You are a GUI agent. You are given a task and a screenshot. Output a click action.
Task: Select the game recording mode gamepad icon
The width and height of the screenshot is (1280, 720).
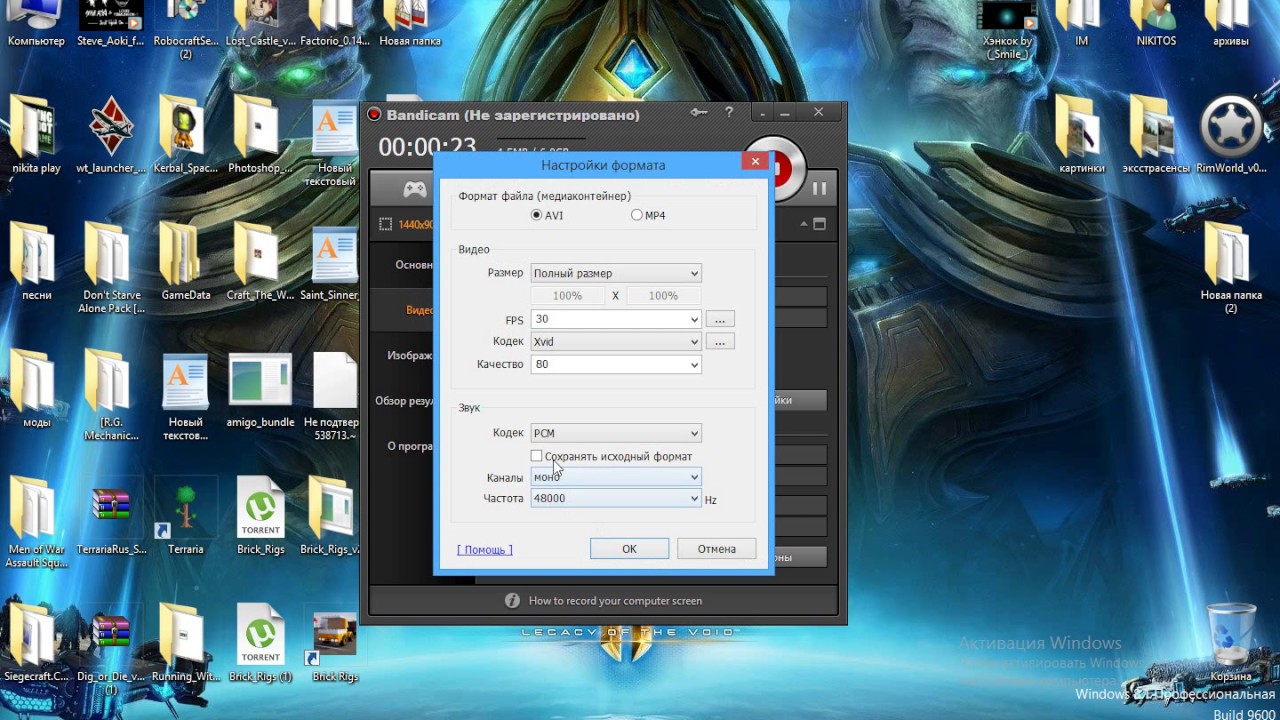(414, 189)
